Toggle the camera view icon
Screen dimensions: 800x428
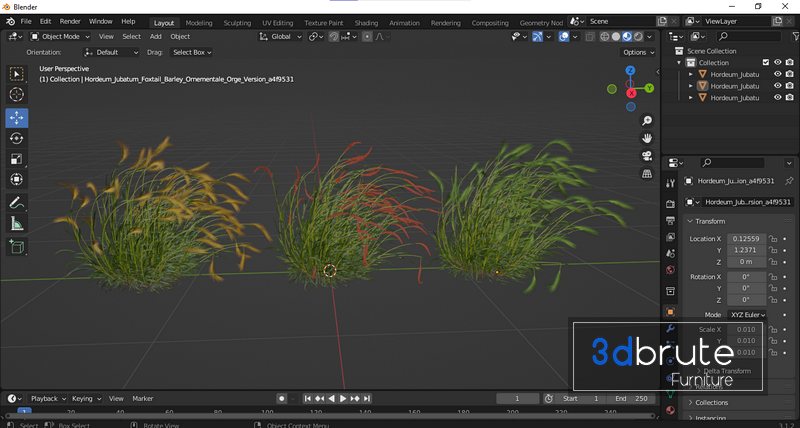(x=647, y=156)
